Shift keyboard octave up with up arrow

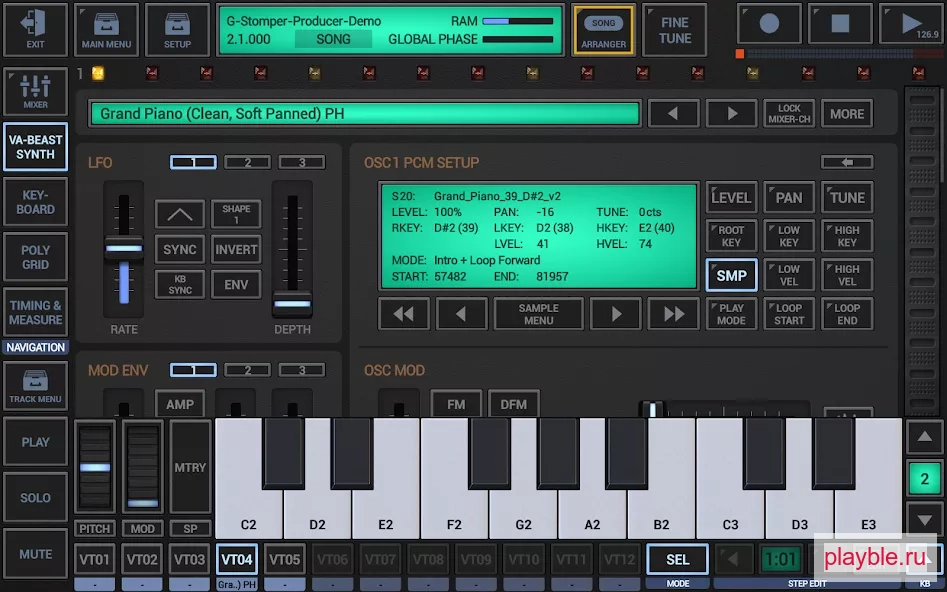point(924,437)
